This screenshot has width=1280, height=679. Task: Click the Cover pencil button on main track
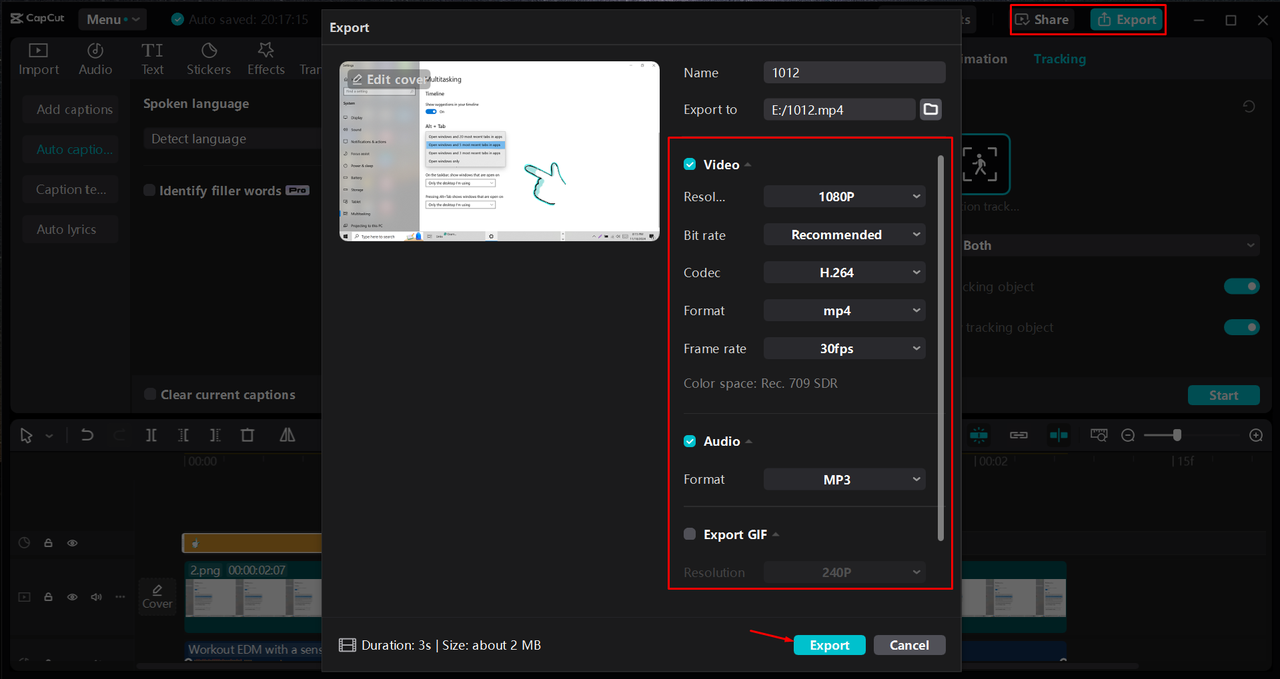[x=157, y=596]
